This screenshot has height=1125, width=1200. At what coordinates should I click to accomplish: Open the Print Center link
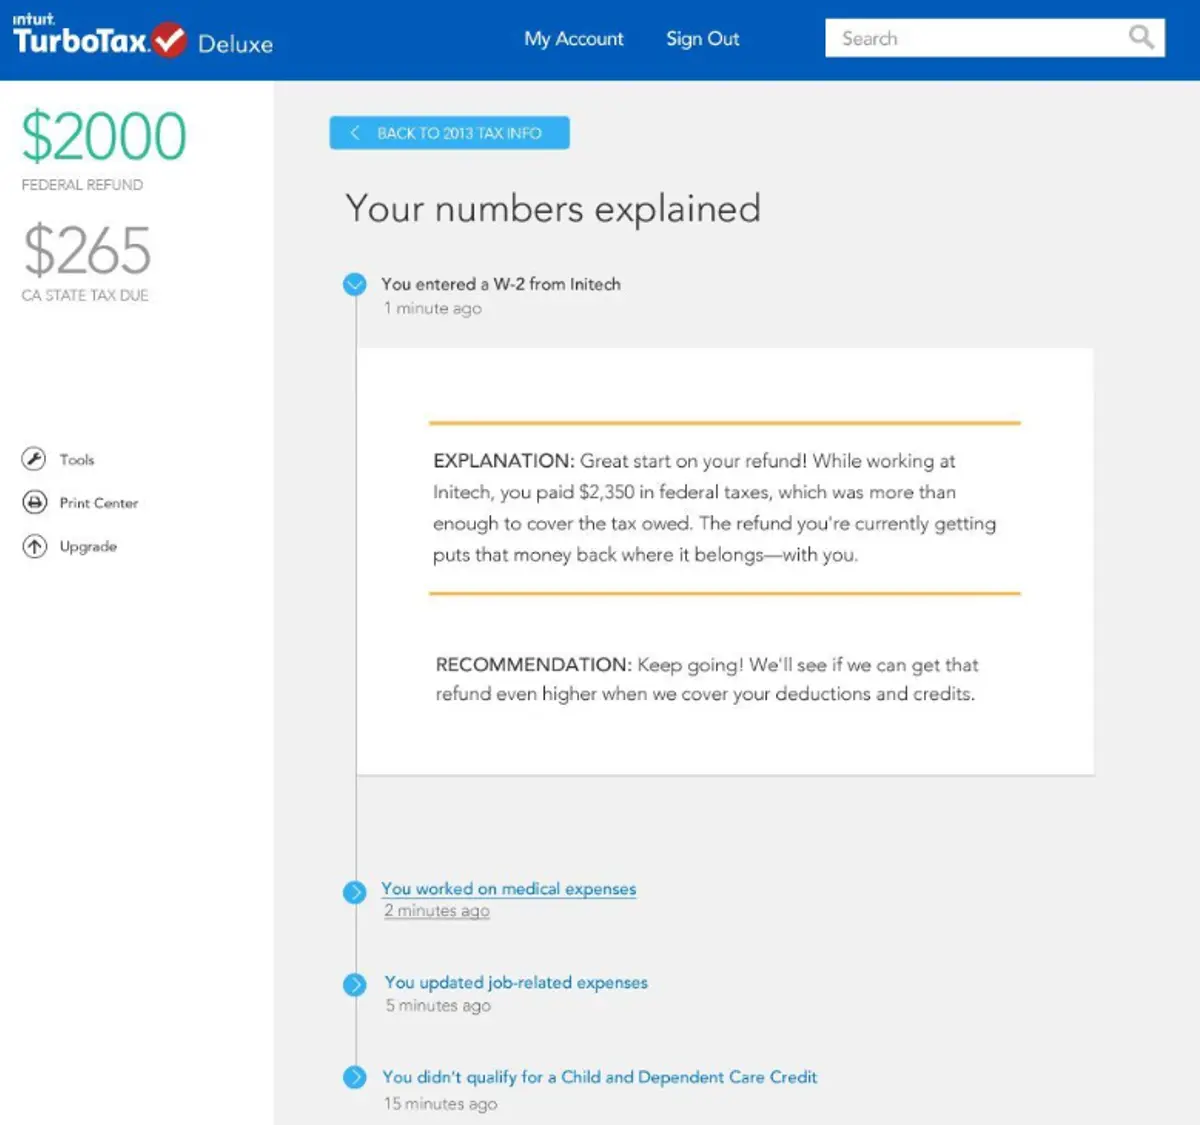(x=99, y=503)
